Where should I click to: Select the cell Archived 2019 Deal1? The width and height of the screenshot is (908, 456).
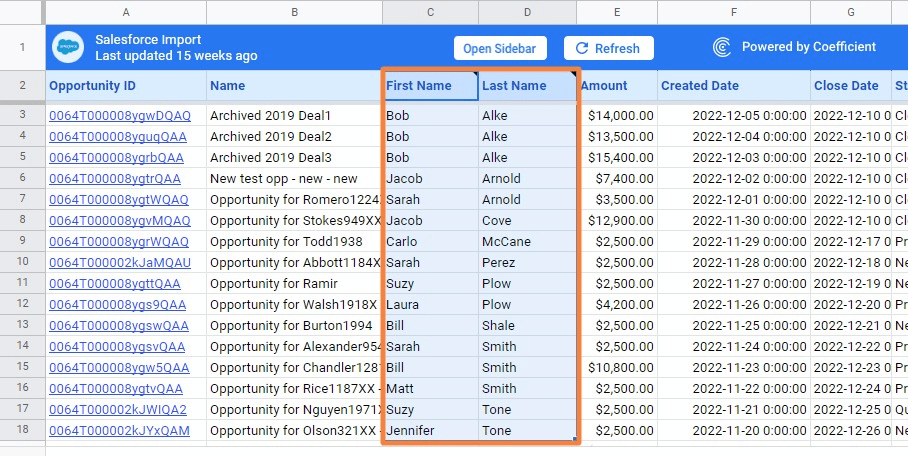point(294,115)
